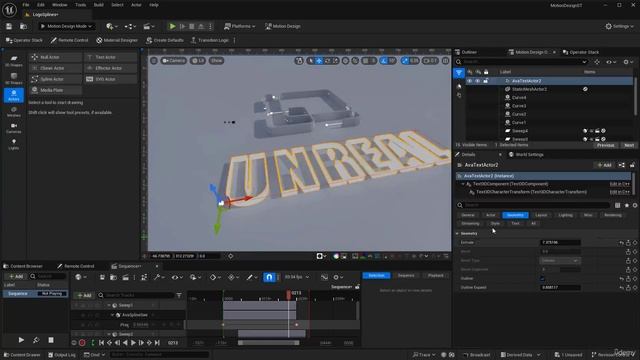Viewport: 640px width, 360px height.
Task: Select StaticMeshActor2 in the outliner
Action: tap(529, 89)
